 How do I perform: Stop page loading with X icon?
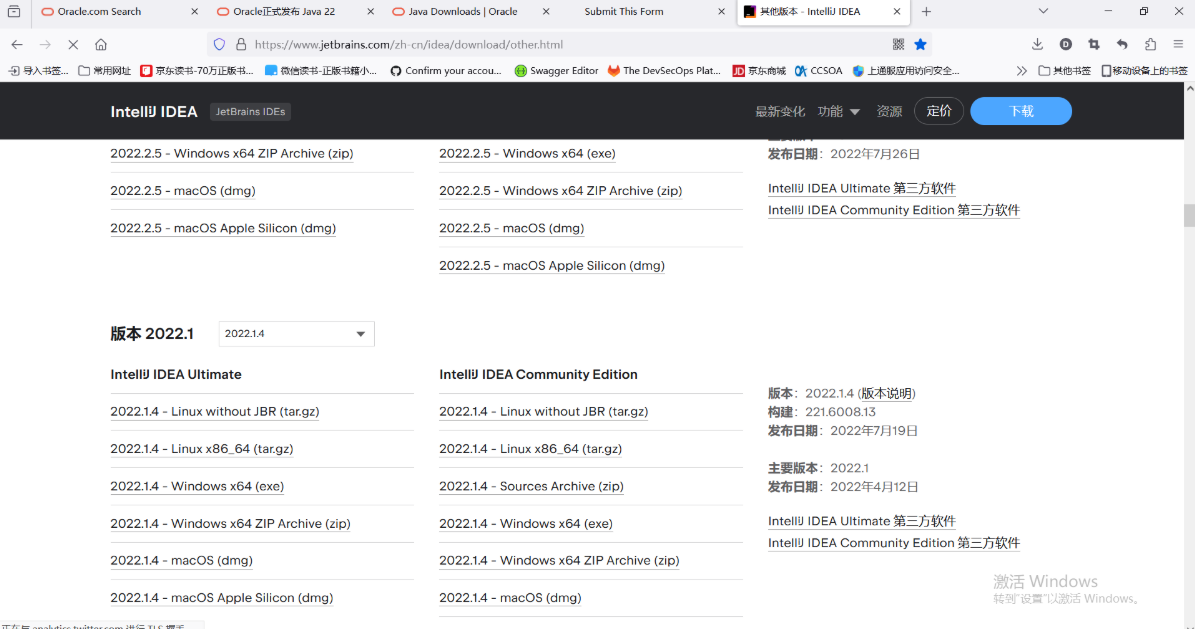[73, 44]
